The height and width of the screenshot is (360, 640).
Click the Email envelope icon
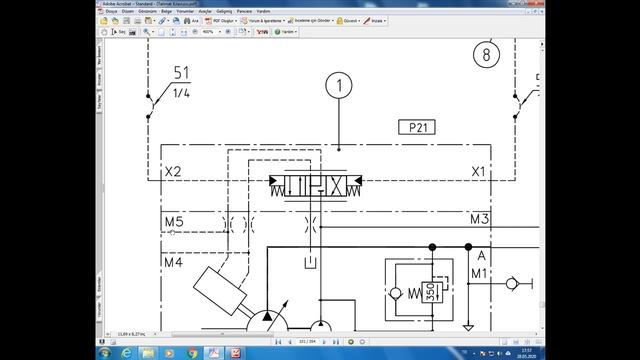(176, 21)
